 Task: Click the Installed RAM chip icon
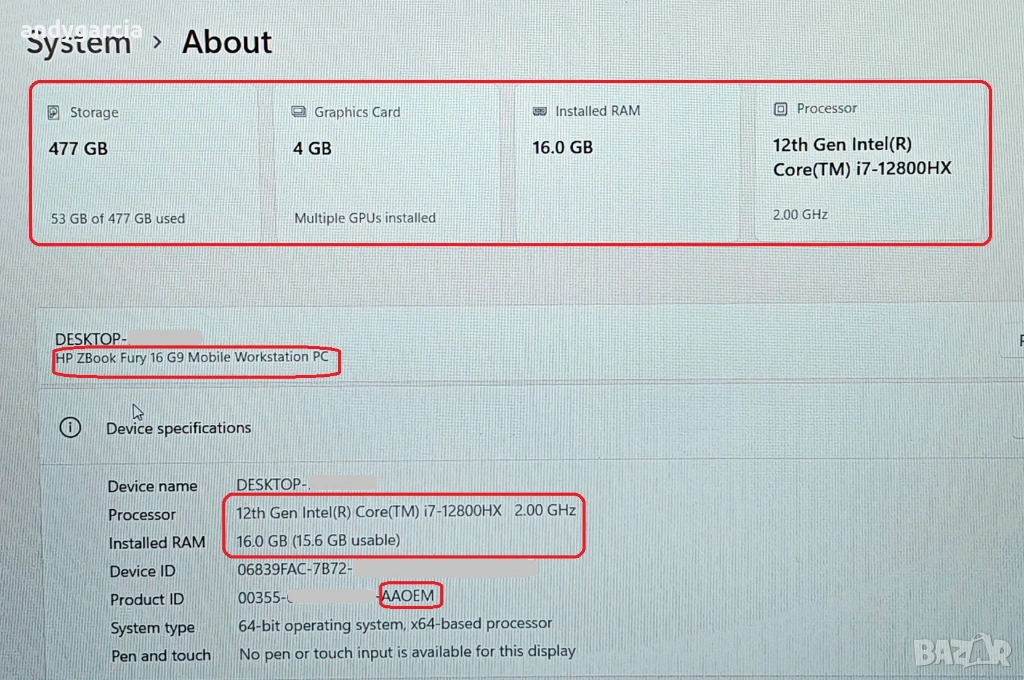click(540, 111)
